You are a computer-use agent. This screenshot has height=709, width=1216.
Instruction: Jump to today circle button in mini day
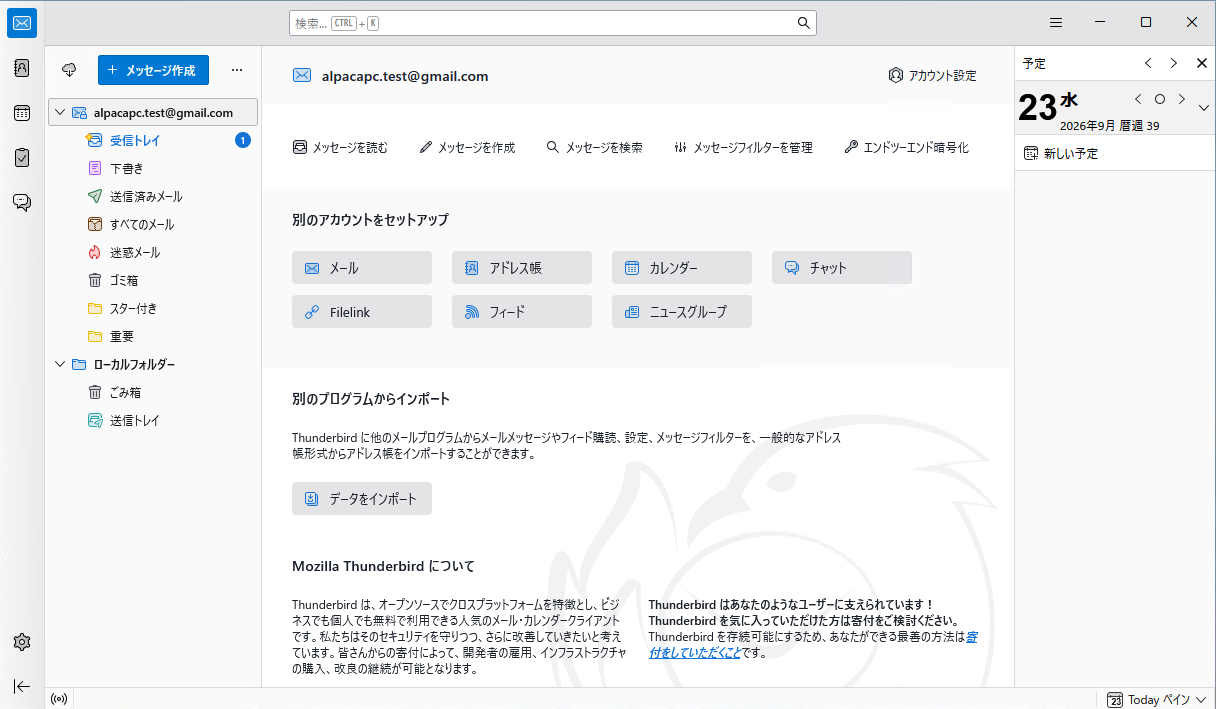pyautogui.click(x=1160, y=99)
